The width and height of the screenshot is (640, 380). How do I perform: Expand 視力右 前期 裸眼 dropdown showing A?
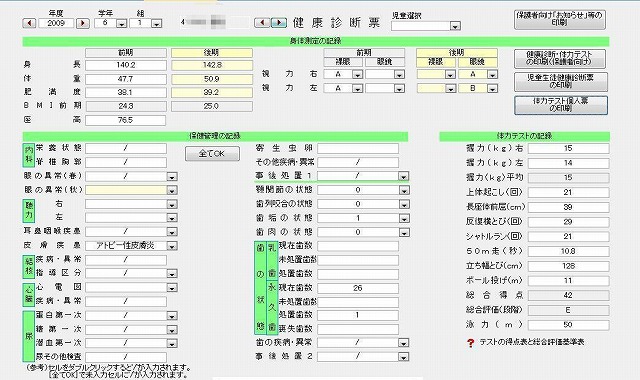click(357, 75)
